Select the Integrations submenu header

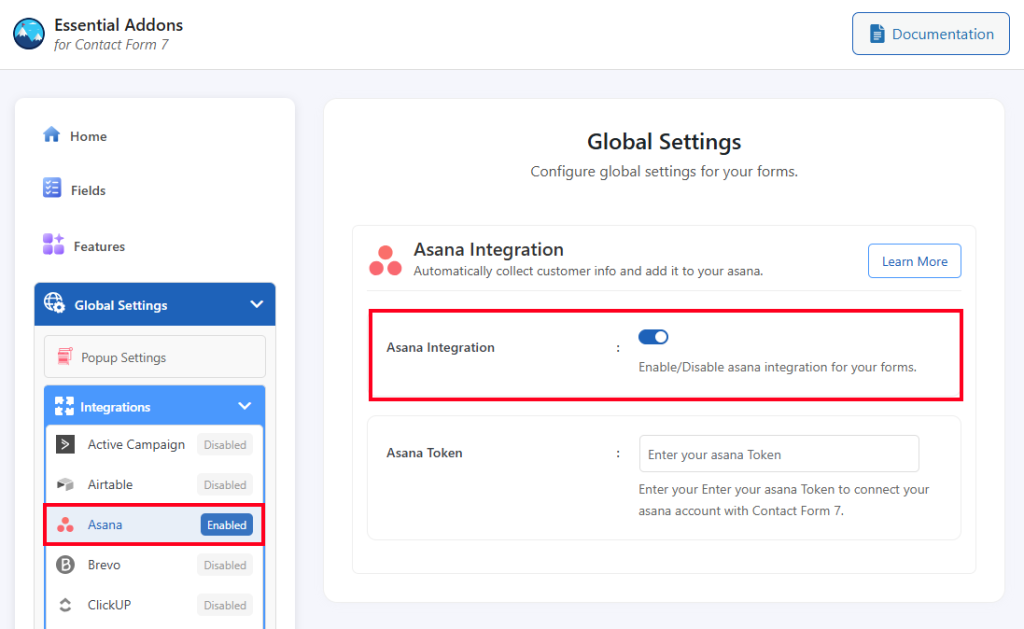point(155,406)
